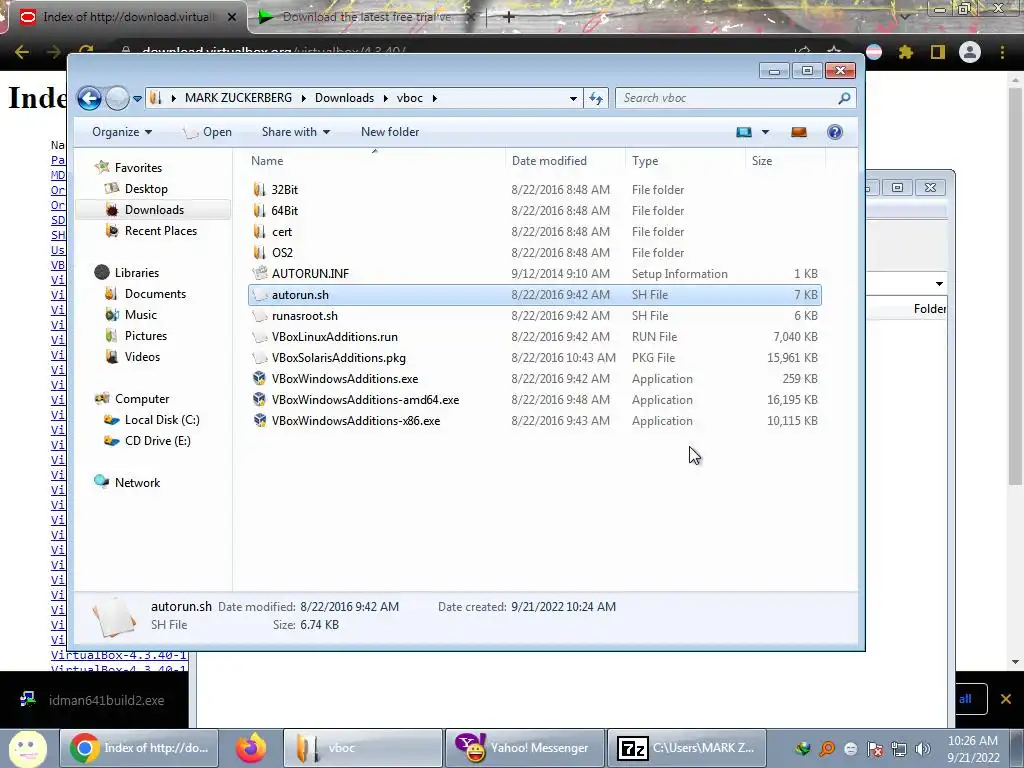
Task: Open a new Chrome tab
Action: click(509, 17)
